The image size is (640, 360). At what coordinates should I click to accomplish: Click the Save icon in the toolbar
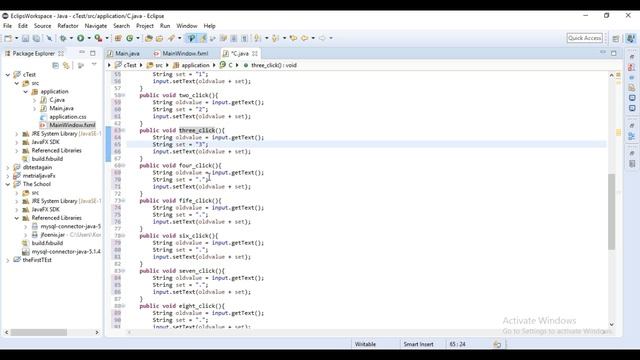(x=25, y=38)
